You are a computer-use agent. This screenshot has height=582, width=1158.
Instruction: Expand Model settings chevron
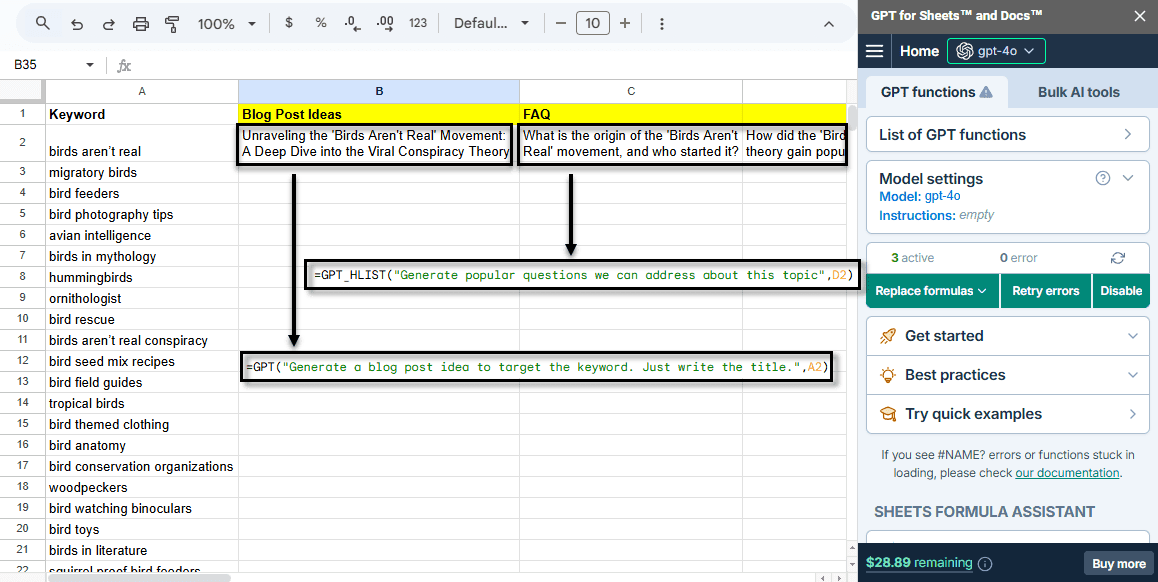point(1128,178)
